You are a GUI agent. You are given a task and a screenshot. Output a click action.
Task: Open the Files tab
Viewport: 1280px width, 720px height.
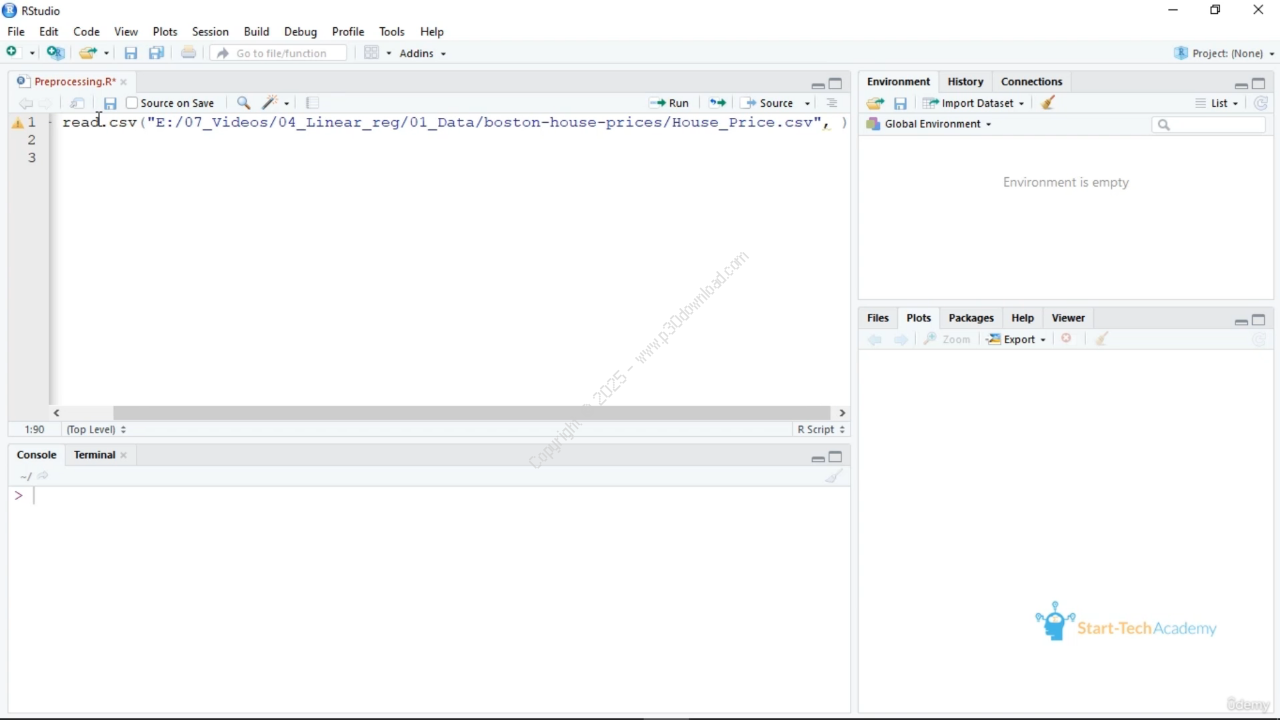tap(878, 318)
